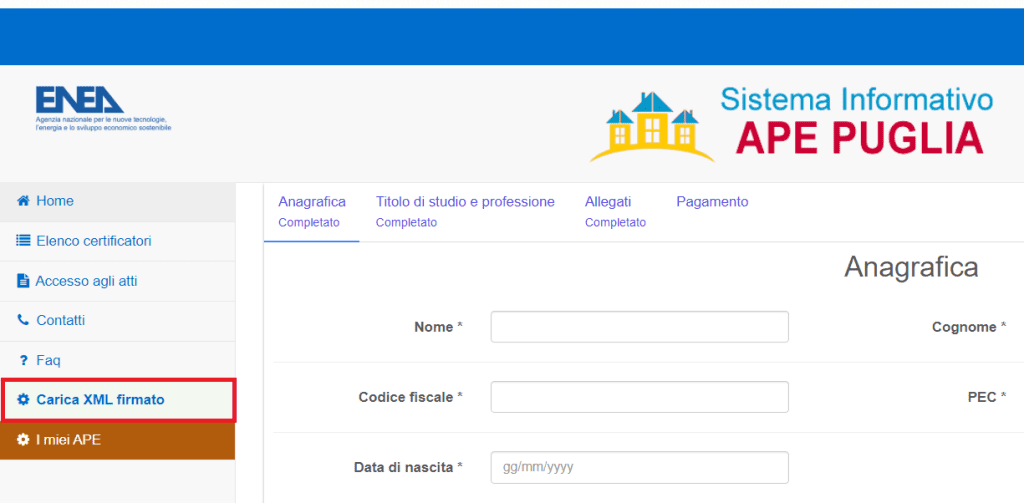Switch to Titolo di studio e professione tab
The height and width of the screenshot is (503, 1024).
pos(465,212)
